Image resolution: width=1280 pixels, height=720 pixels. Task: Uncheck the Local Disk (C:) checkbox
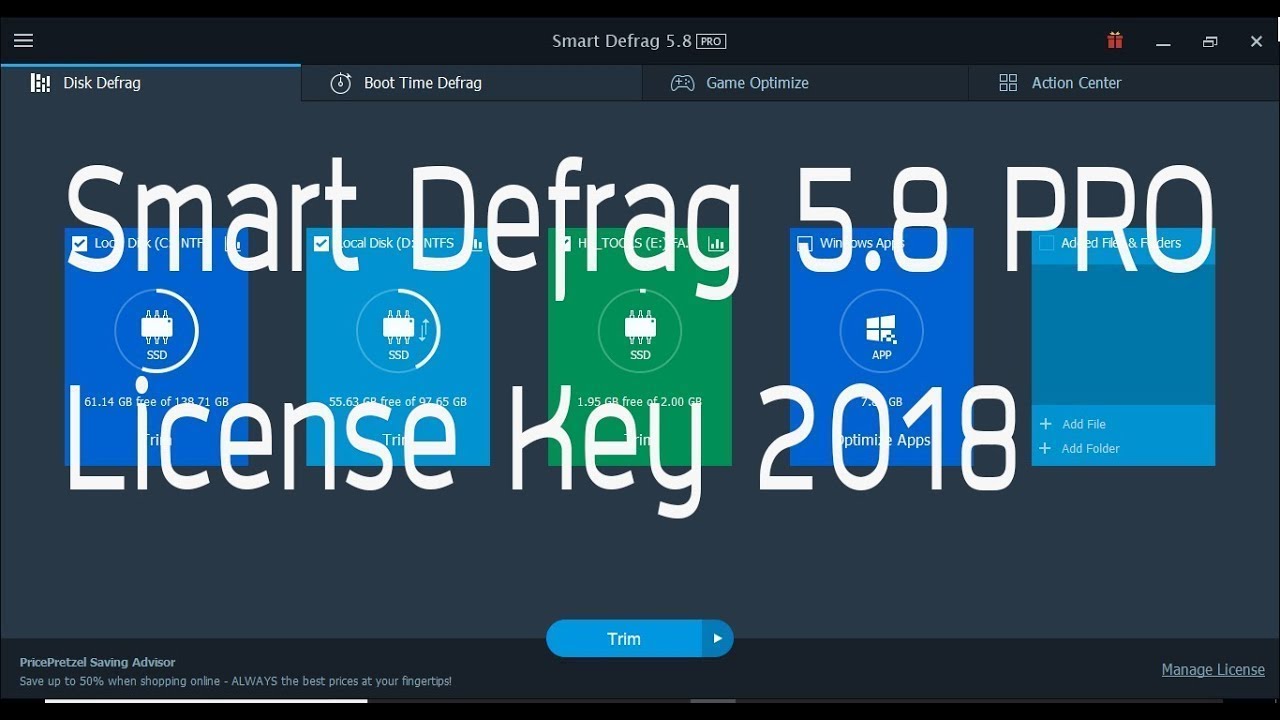pos(80,243)
